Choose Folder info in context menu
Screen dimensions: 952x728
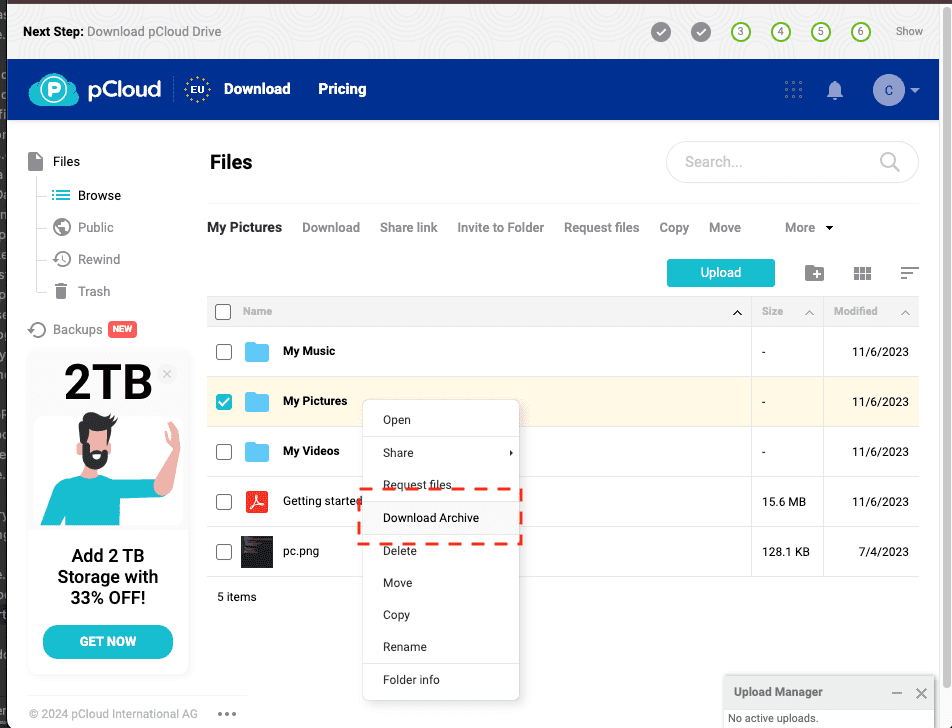441,680
